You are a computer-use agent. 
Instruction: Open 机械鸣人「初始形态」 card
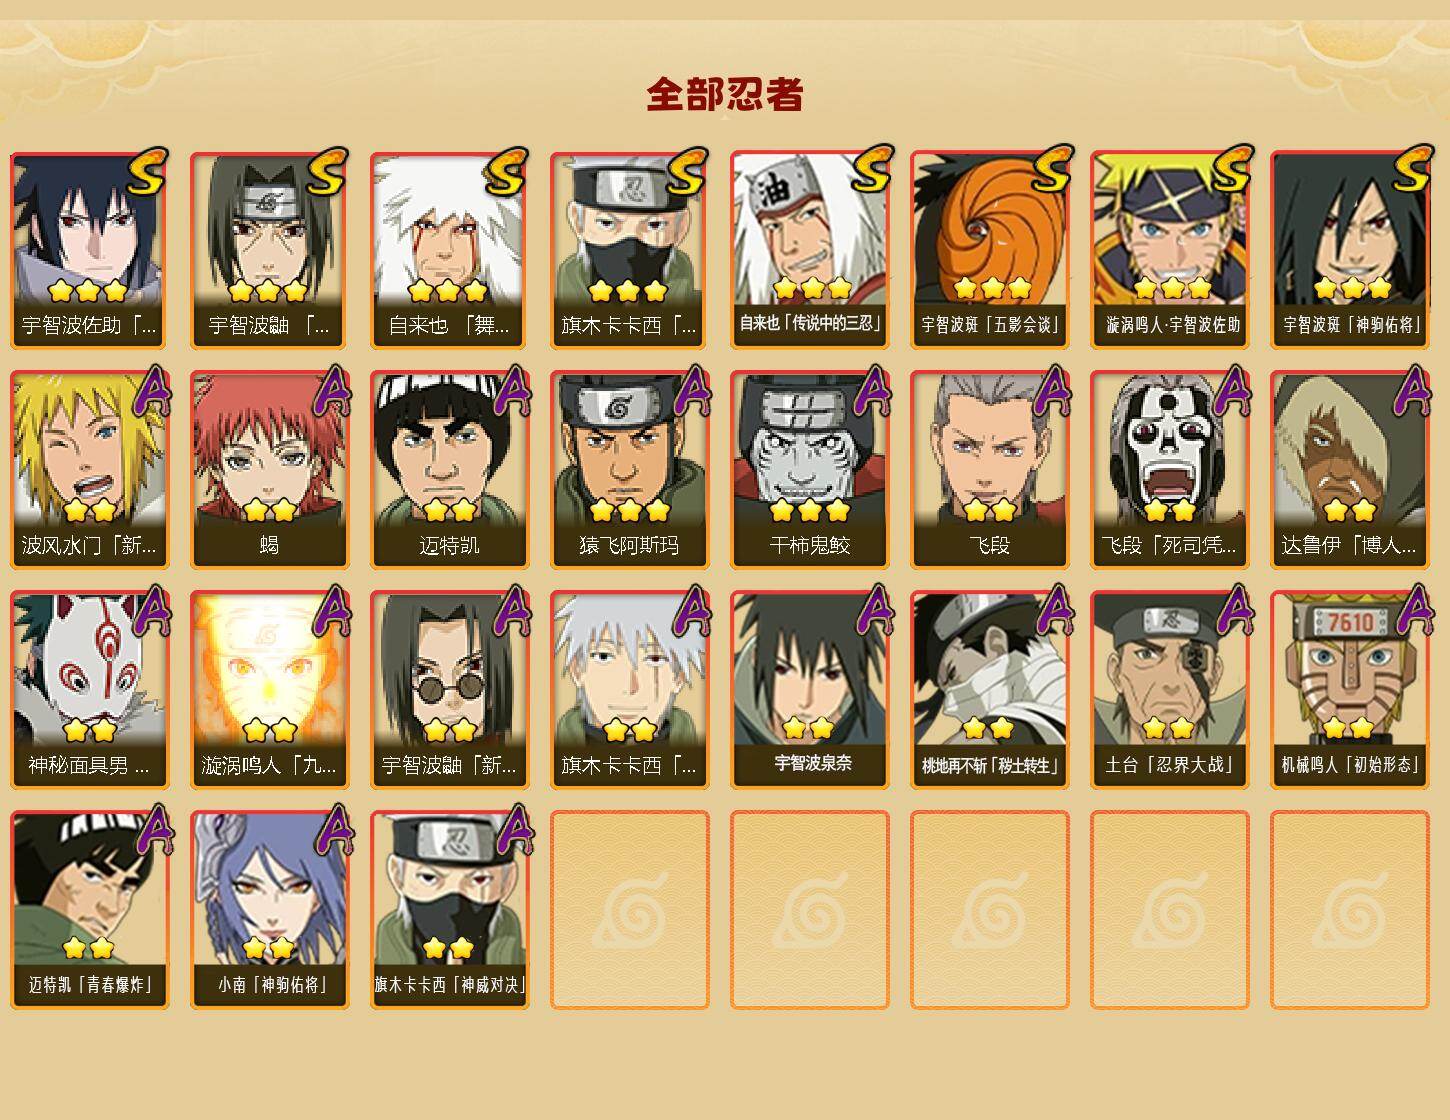pos(1350,689)
